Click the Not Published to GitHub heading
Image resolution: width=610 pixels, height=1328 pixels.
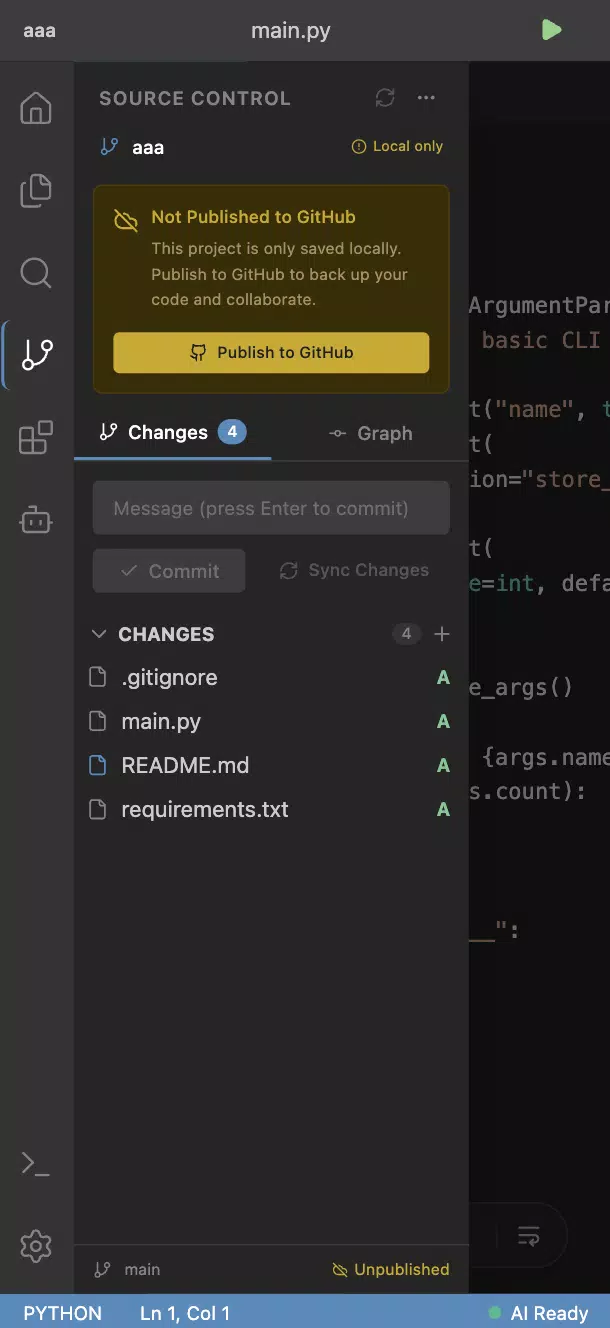tap(253, 216)
